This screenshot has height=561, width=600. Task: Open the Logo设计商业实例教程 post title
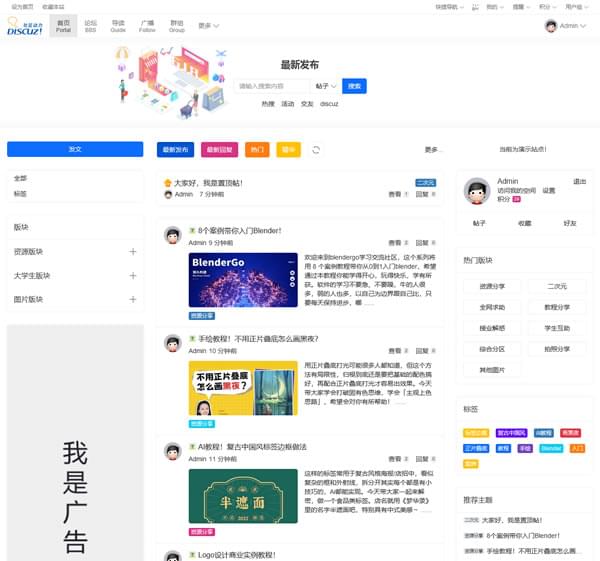coord(236,555)
